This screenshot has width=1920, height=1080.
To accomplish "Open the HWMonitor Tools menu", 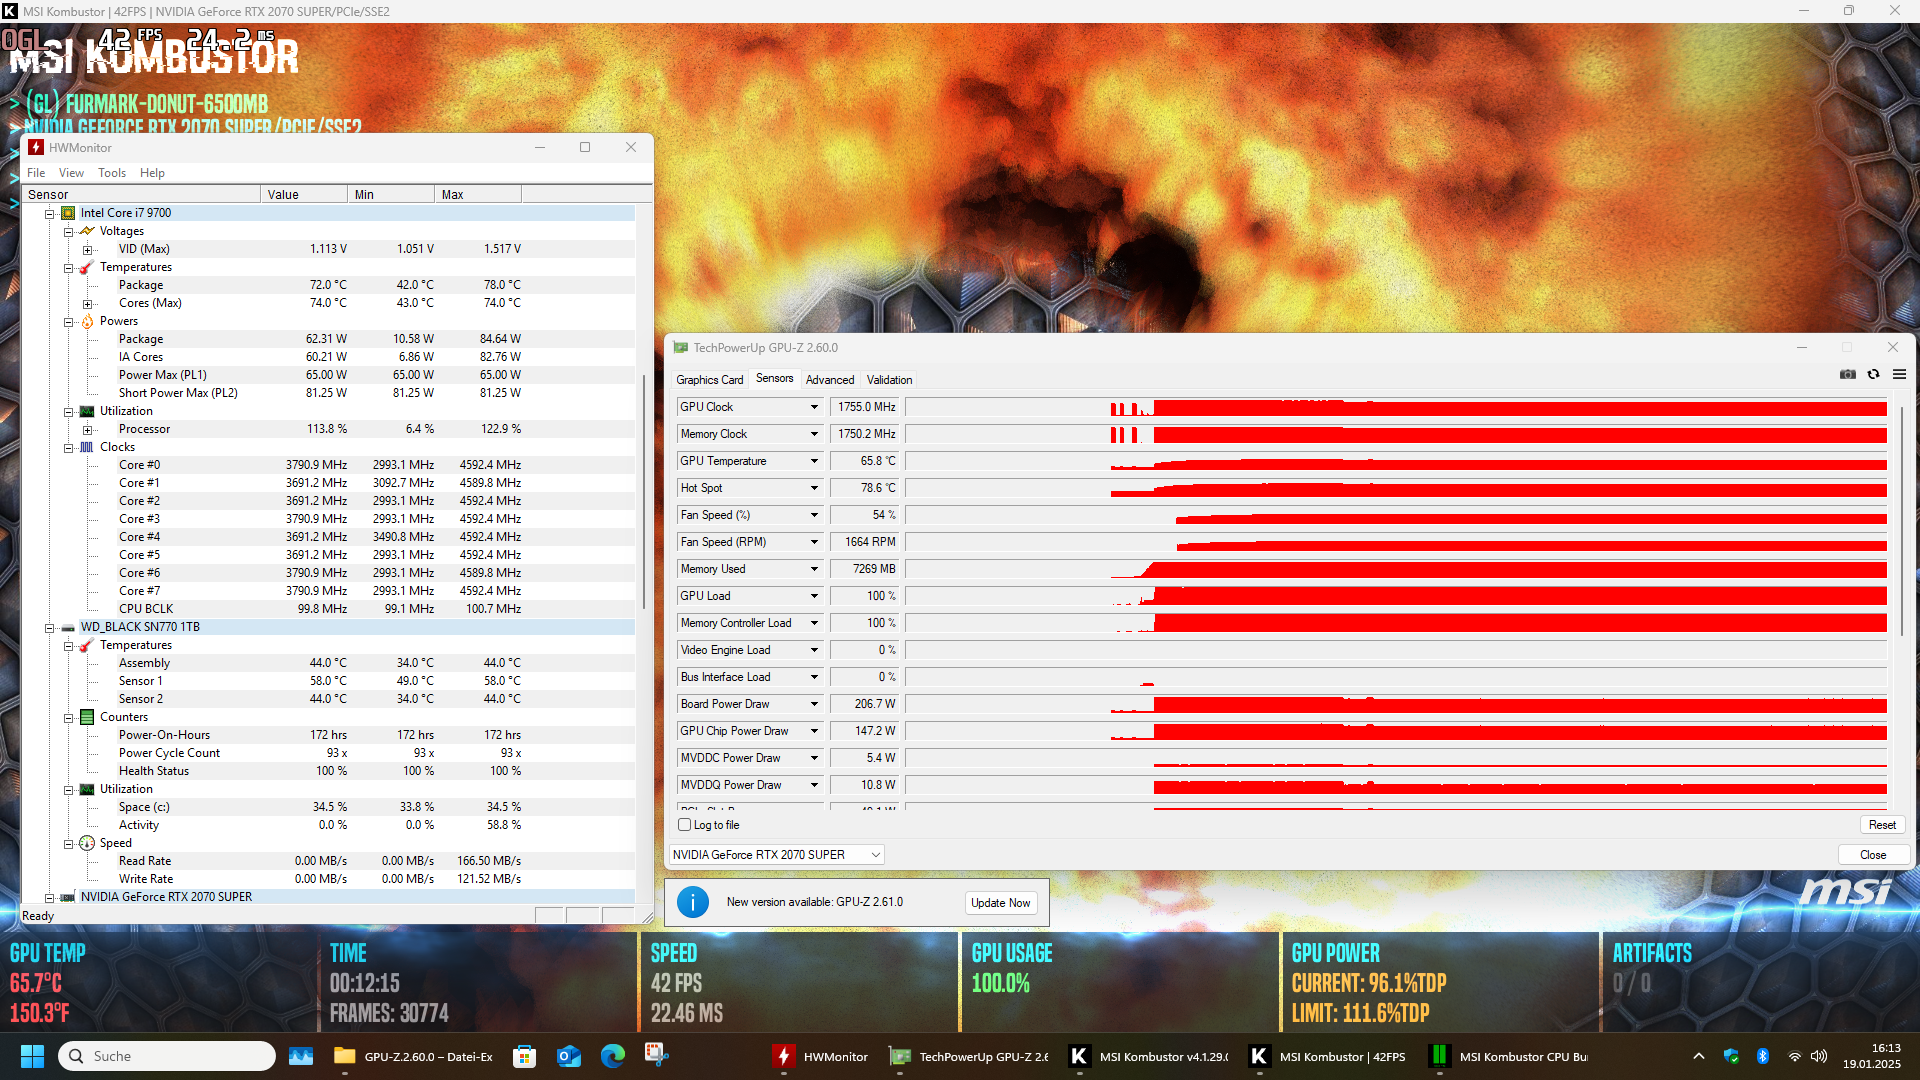I will [112, 173].
